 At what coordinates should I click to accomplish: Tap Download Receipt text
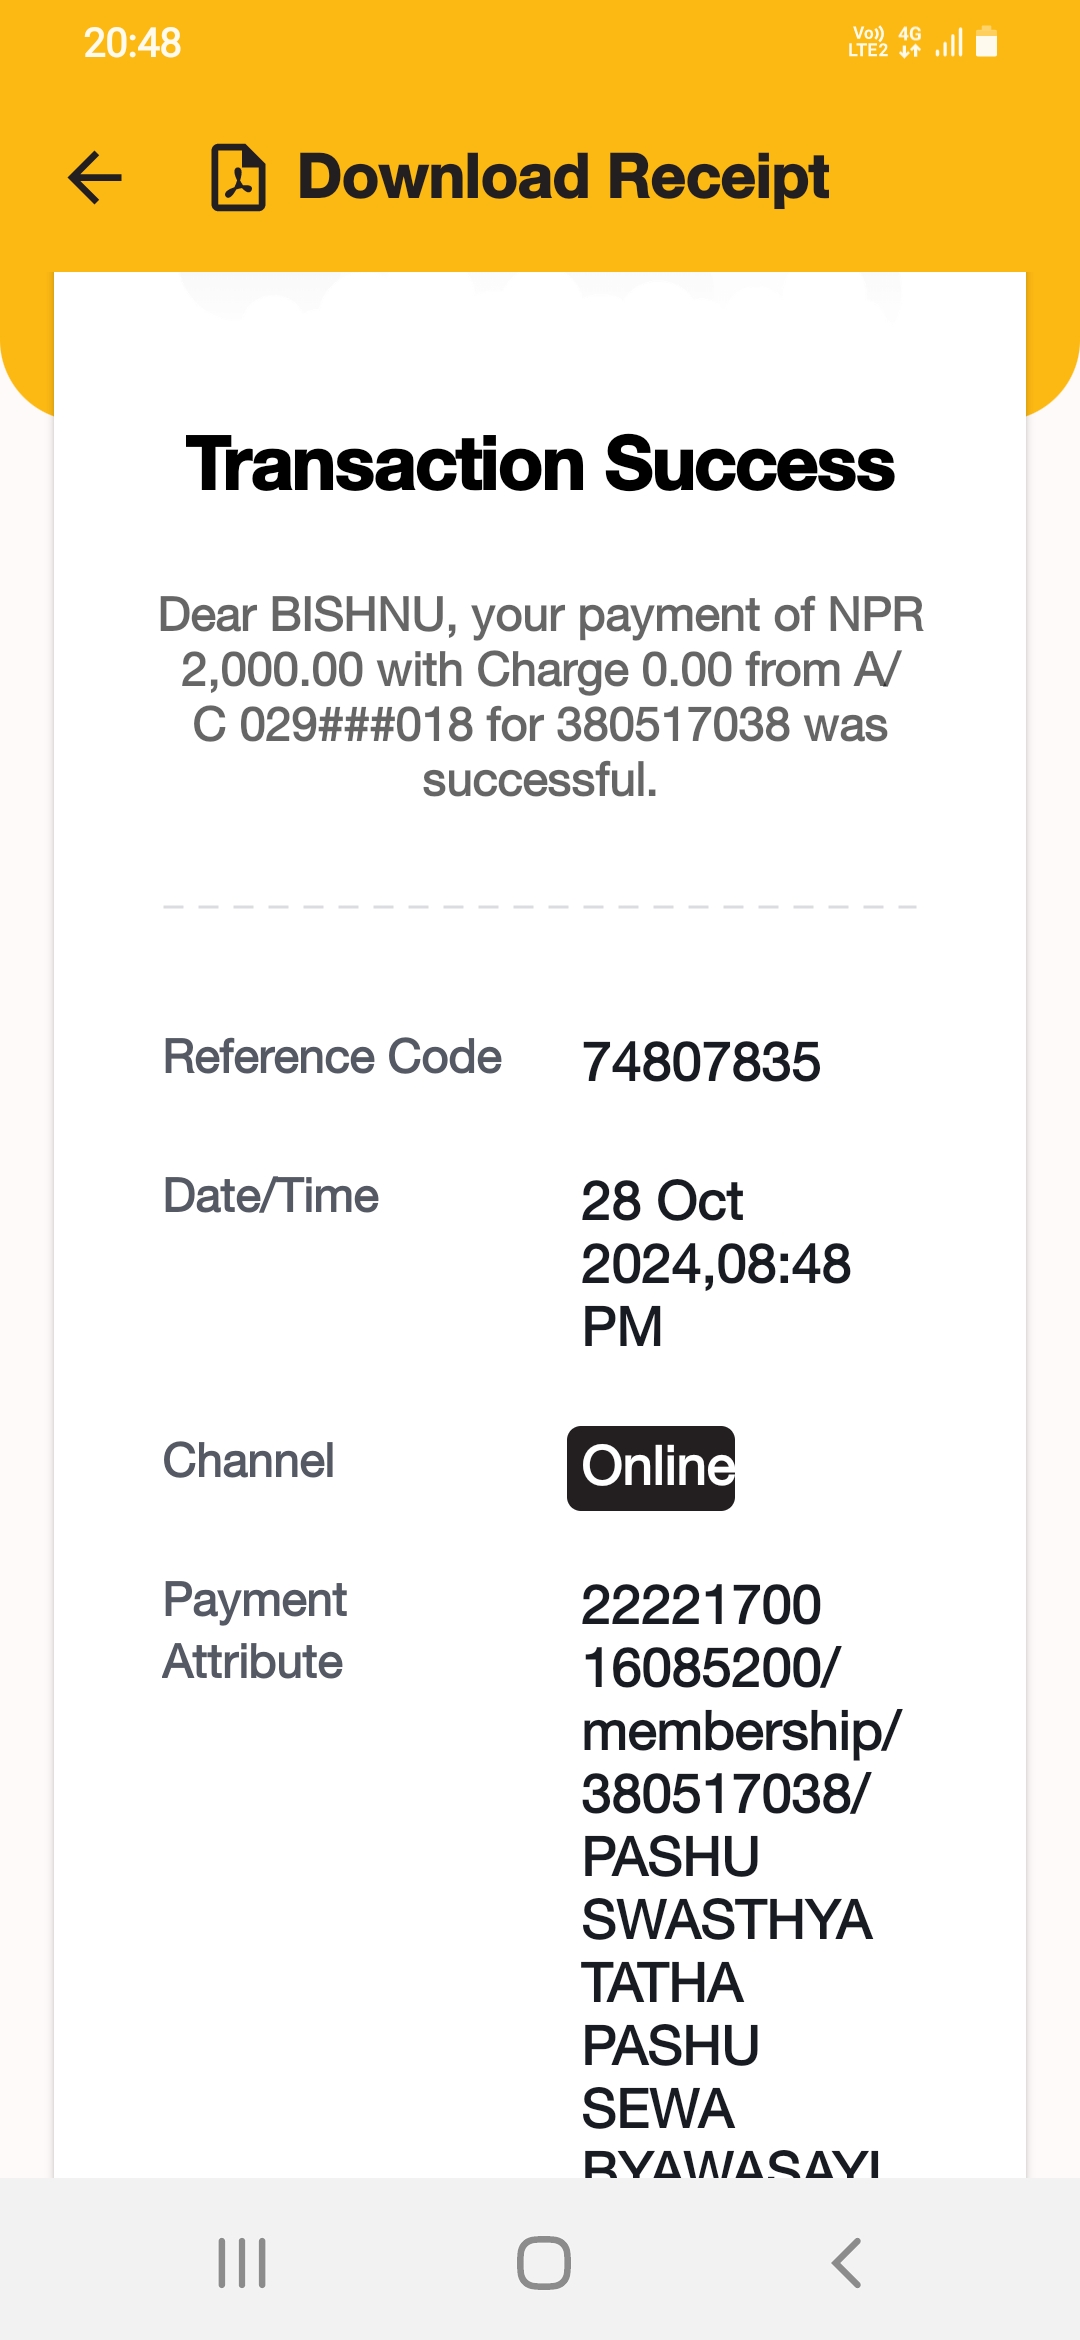pos(564,178)
